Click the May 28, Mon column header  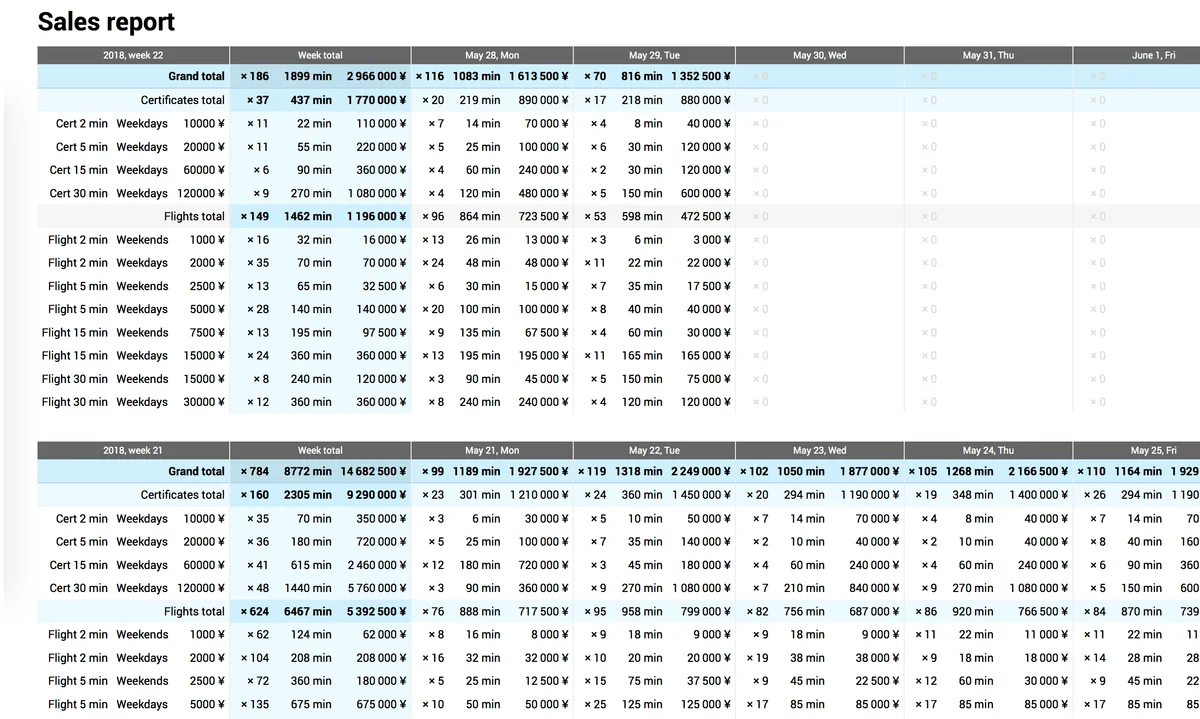491,55
